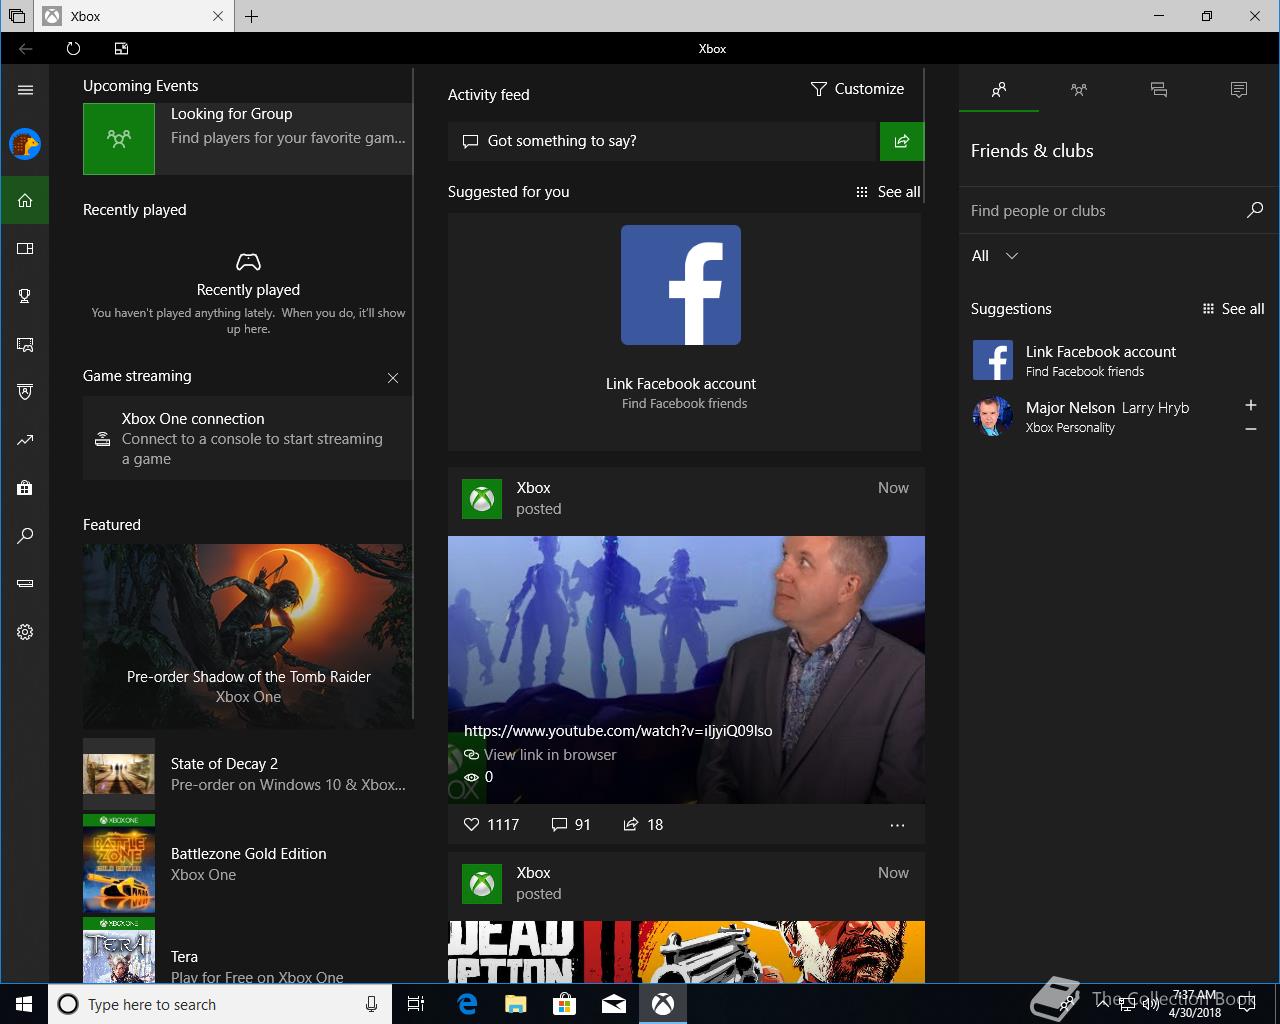Switch to Activity alerts tab icon
1280x1024 pixels.
(x=1239, y=90)
